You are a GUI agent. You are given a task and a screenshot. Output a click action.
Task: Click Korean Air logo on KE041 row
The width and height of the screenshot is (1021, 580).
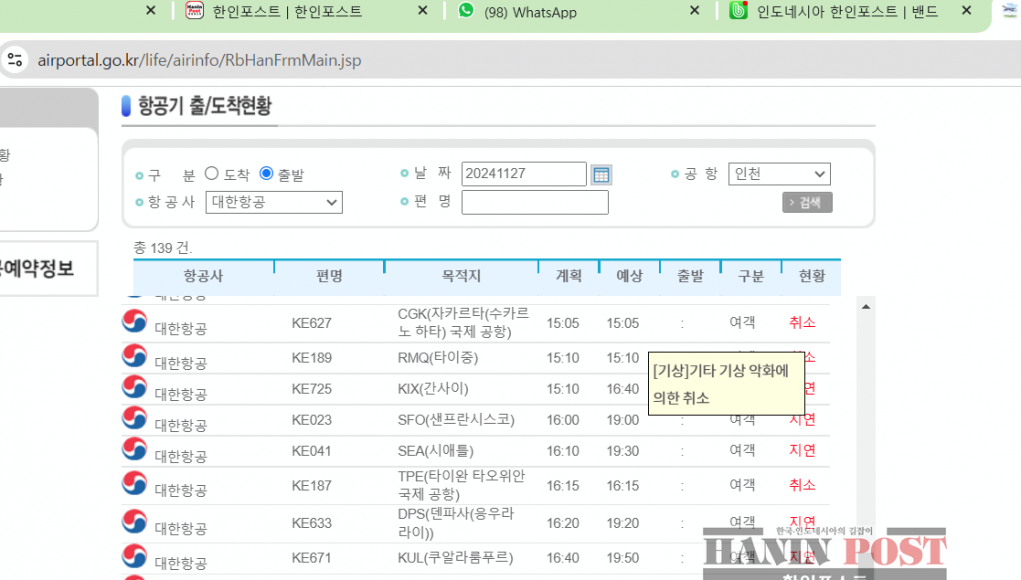[x=134, y=450]
